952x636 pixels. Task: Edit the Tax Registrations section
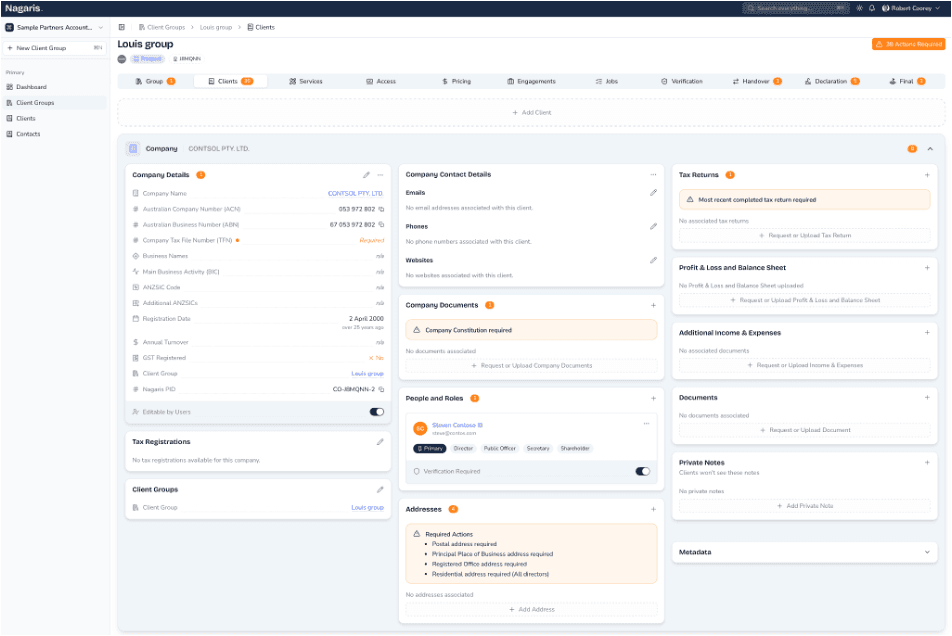[x=380, y=441]
